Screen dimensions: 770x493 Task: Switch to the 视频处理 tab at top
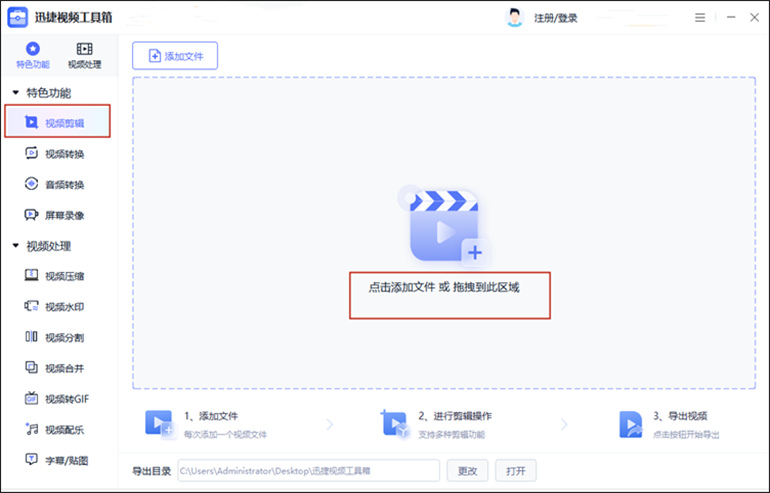[84, 55]
